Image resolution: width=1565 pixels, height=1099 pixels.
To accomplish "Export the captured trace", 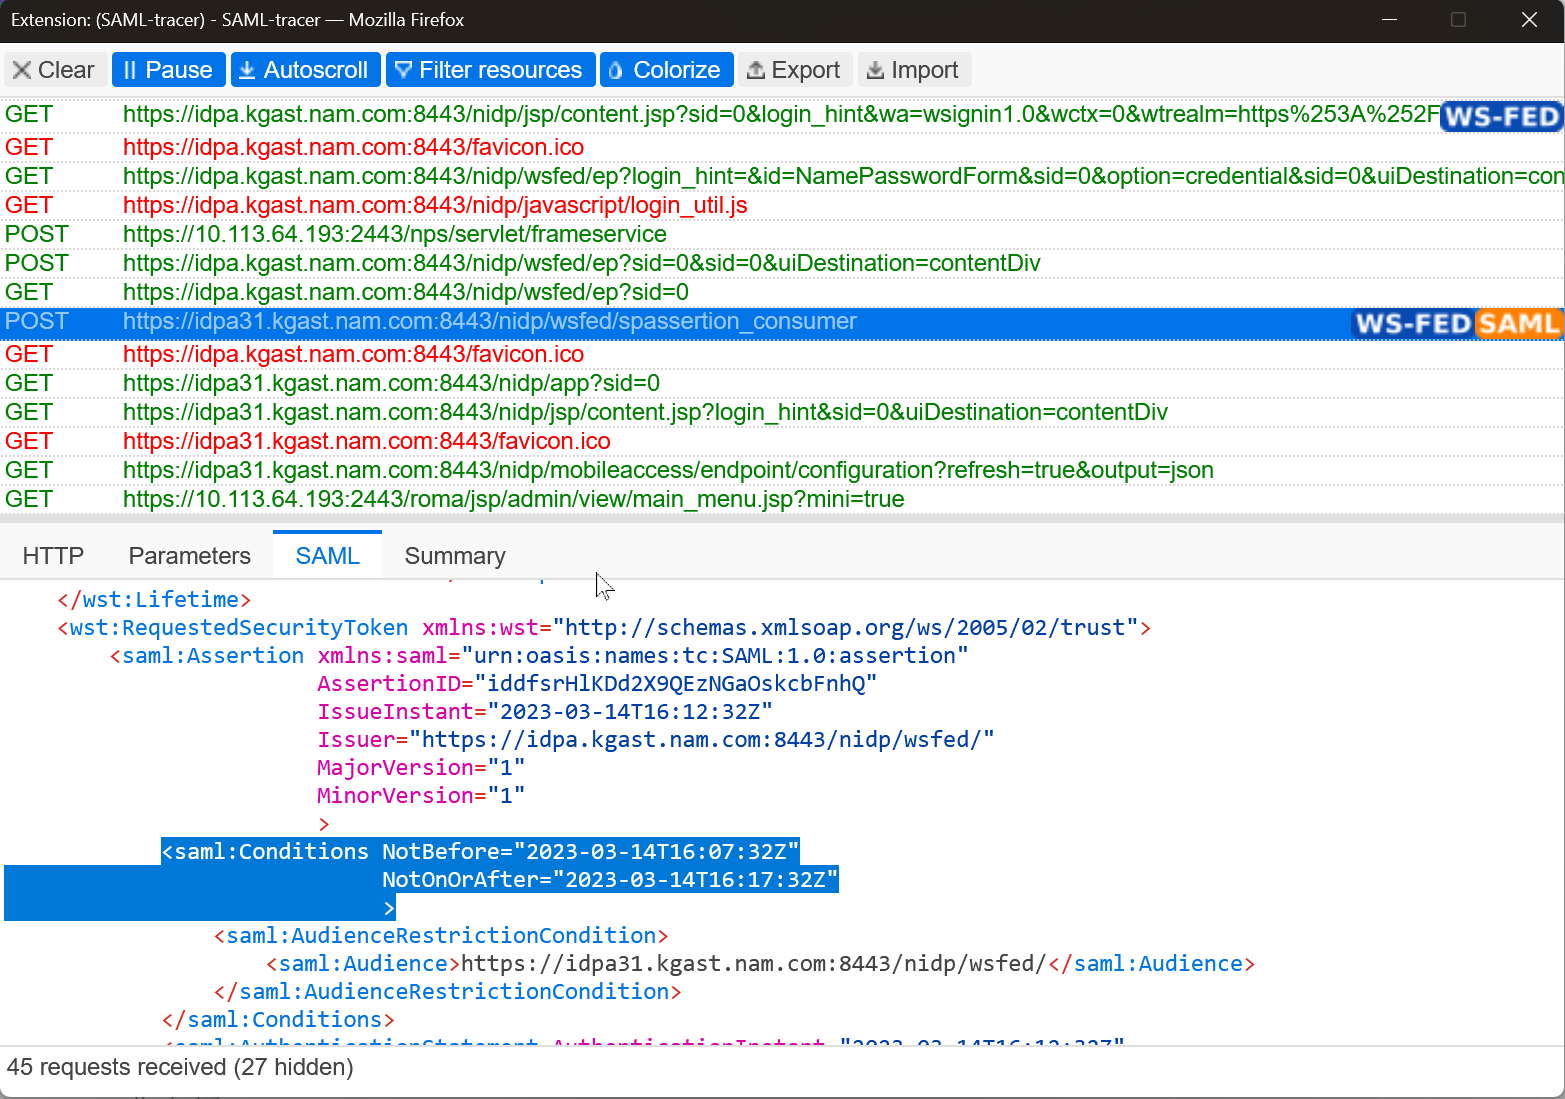I will click(x=795, y=69).
